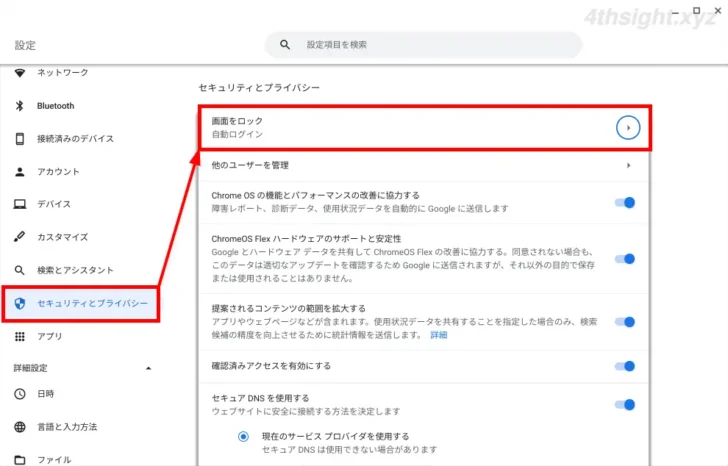Open アカウント settings section

coord(58,172)
